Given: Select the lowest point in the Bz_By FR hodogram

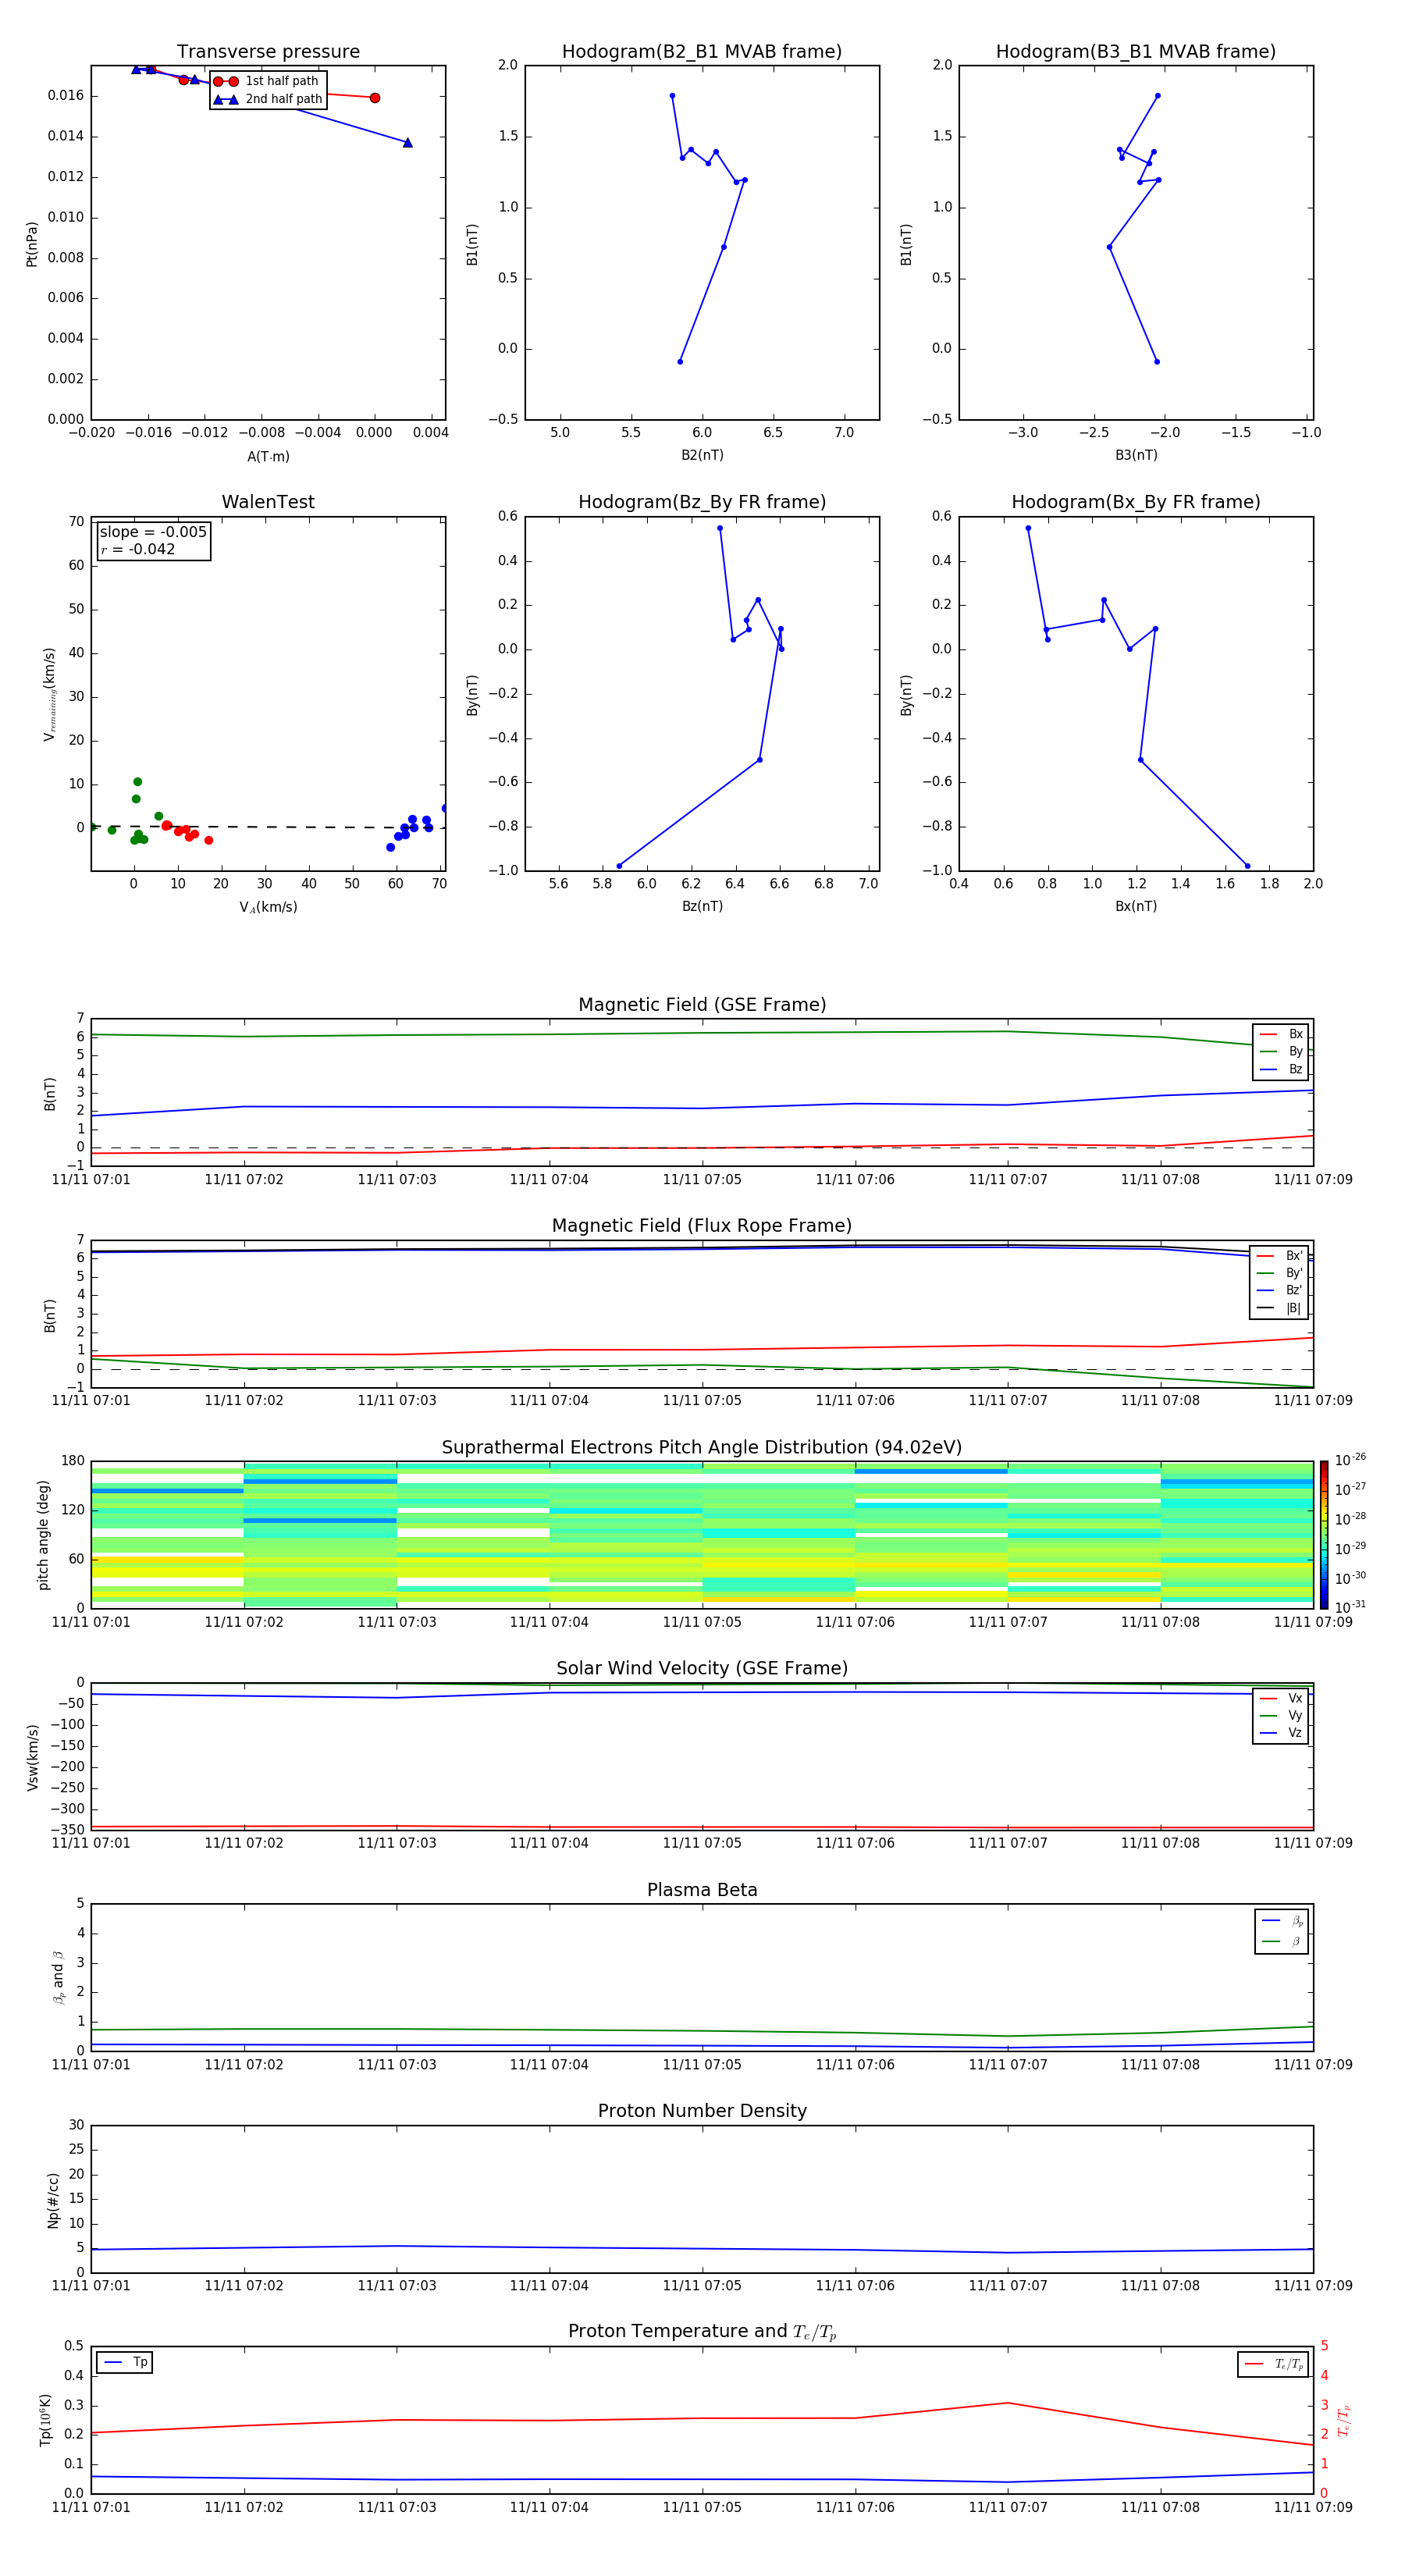Looking at the screenshot, I should [619, 866].
